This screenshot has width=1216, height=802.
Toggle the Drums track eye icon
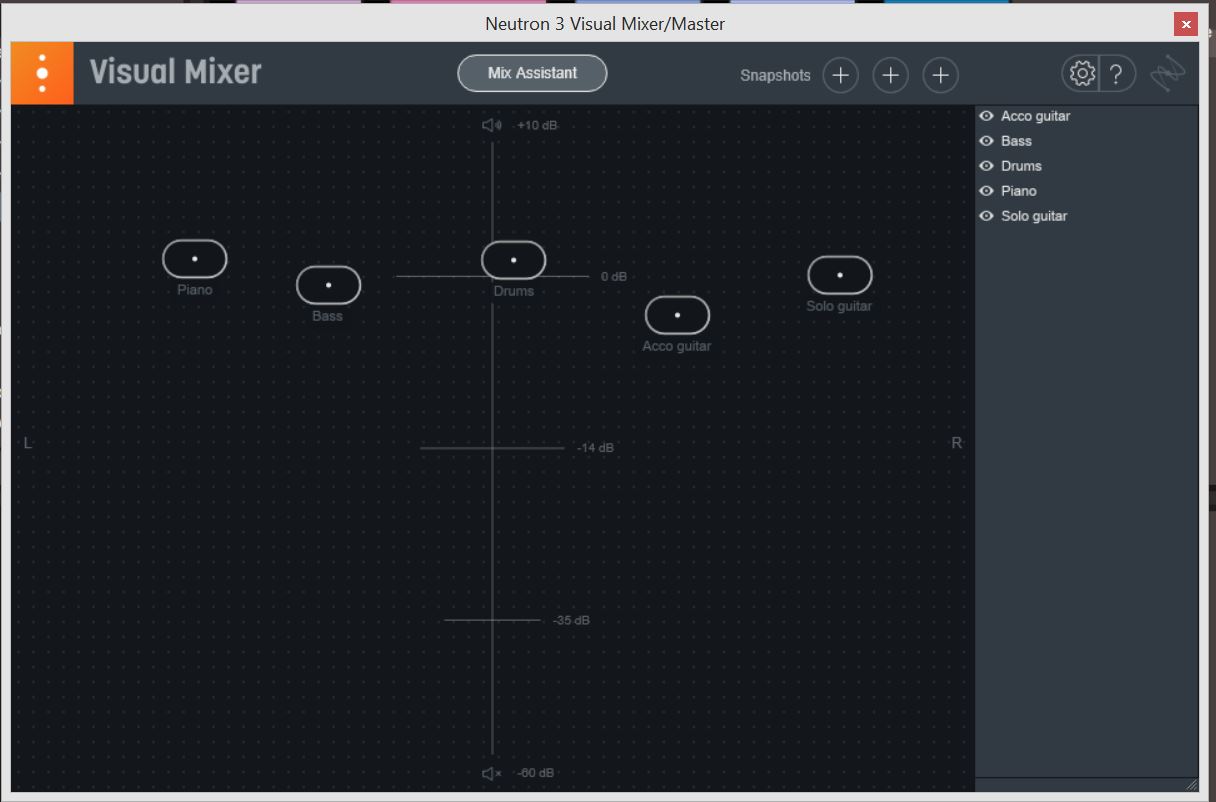(x=986, y=166)
